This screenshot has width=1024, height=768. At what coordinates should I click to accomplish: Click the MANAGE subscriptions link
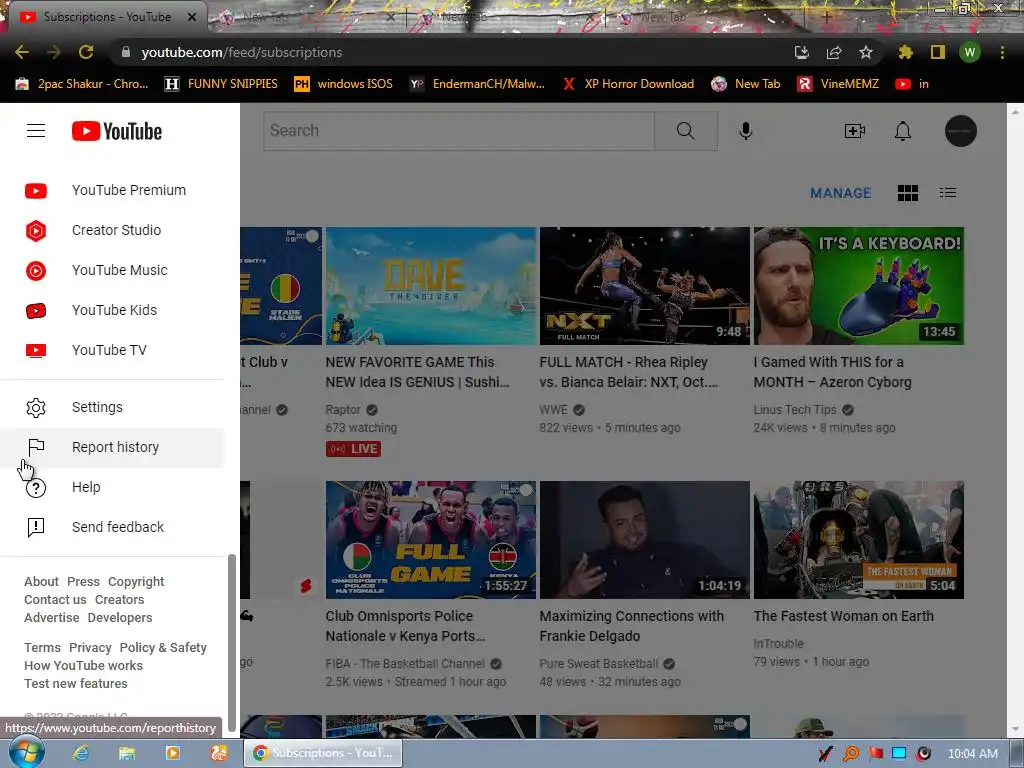click(x=840, y=193)
